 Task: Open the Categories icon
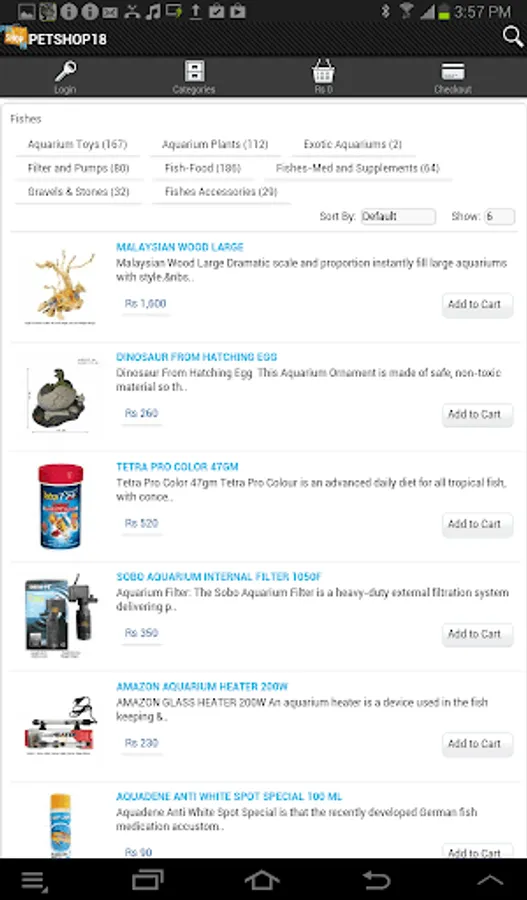point(194,77)
